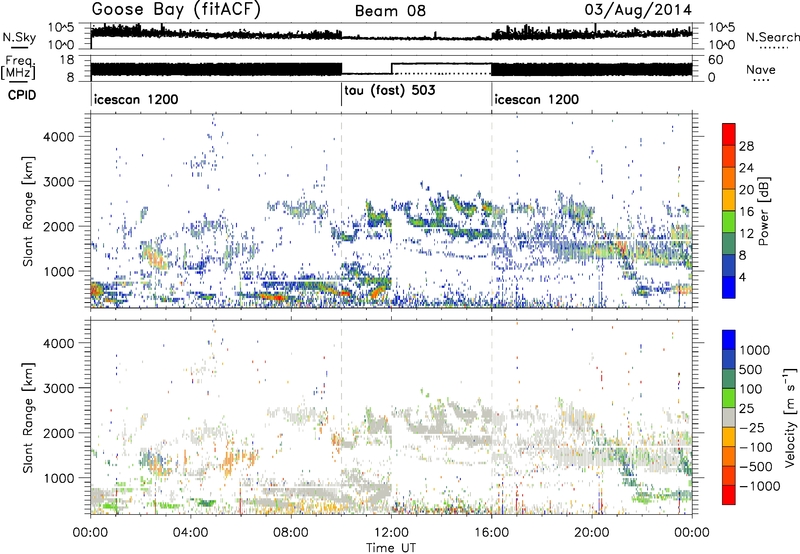Click the "-500" tick on the velocity colorbar
Viewport: 800px width, 554px height.
[755, 467]
